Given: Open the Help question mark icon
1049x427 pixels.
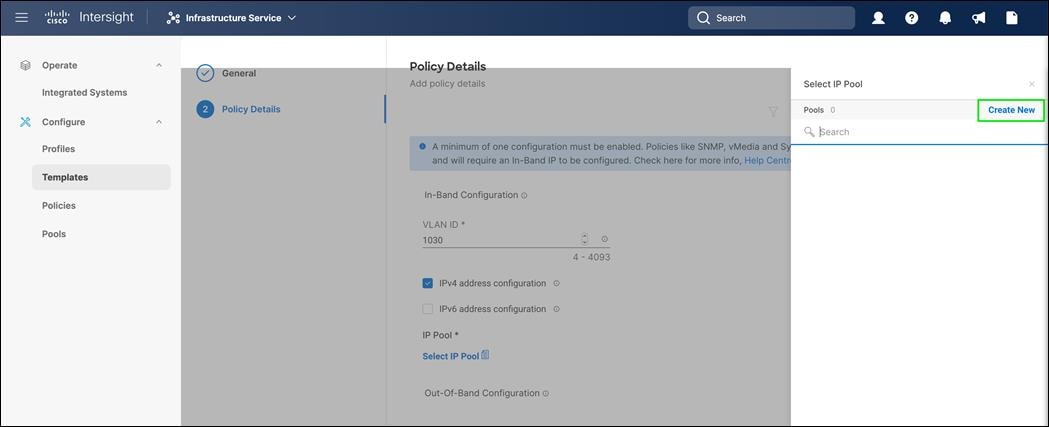Looking at the screenshot, I should [911, 18].
